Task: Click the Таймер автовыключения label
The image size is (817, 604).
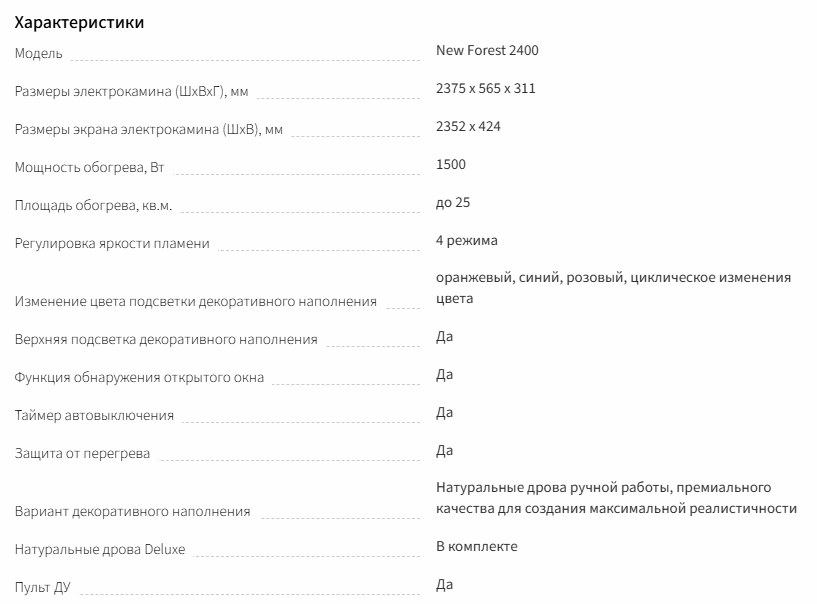Action: (94, 416)
